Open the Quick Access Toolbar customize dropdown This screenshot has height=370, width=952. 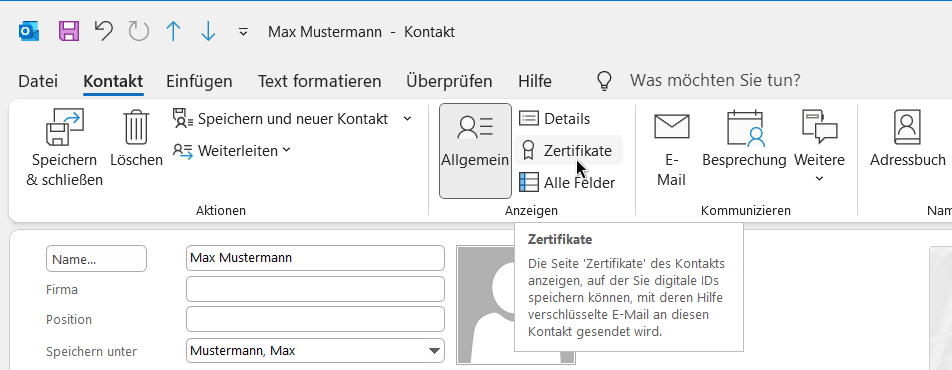[243, 32]
